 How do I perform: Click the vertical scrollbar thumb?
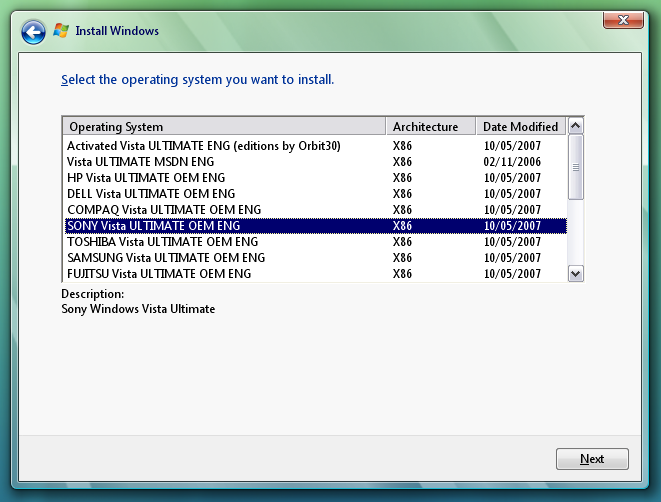point(576,166)
